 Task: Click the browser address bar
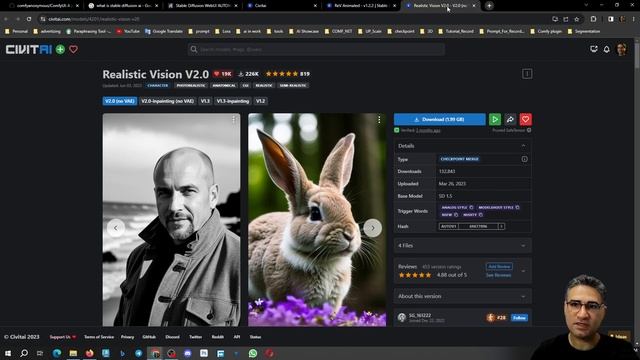(294, 19)
